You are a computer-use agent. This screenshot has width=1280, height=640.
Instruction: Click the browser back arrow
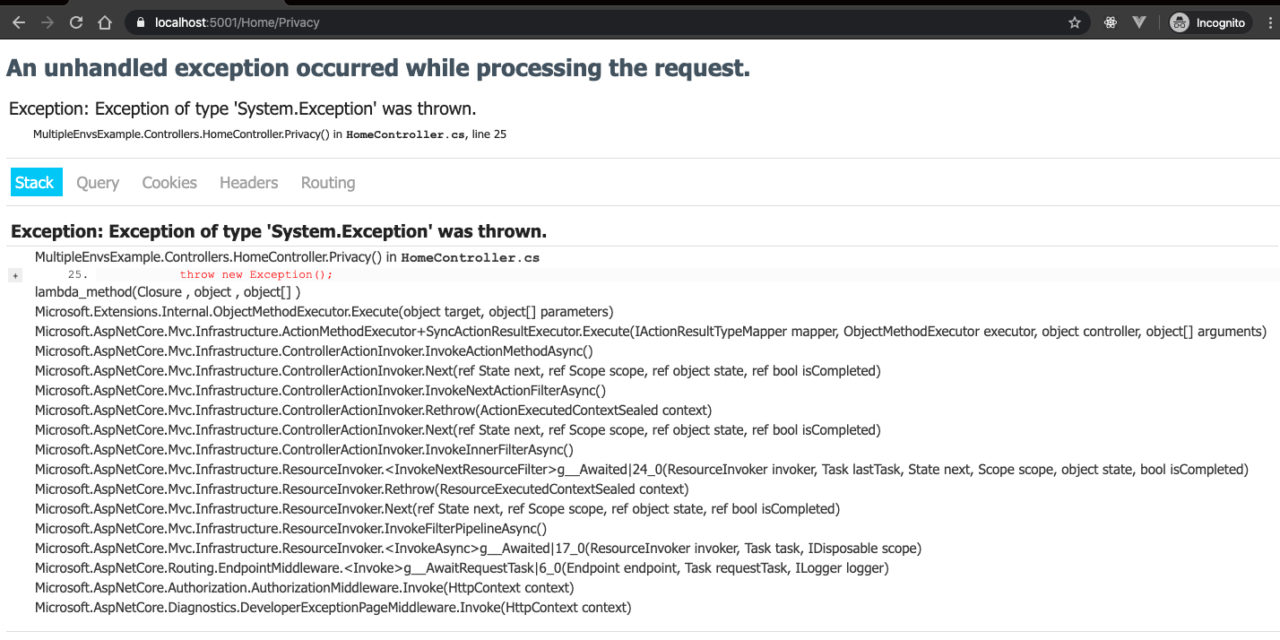click(x=18, y=22)
